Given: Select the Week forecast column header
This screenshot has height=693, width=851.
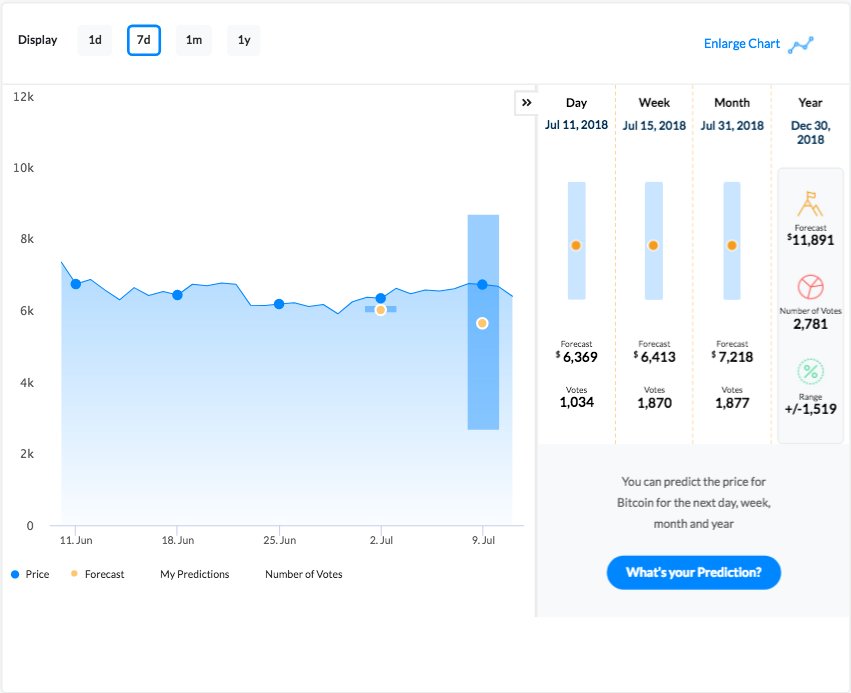Looking at the screenshot, I should coord(654,103).
